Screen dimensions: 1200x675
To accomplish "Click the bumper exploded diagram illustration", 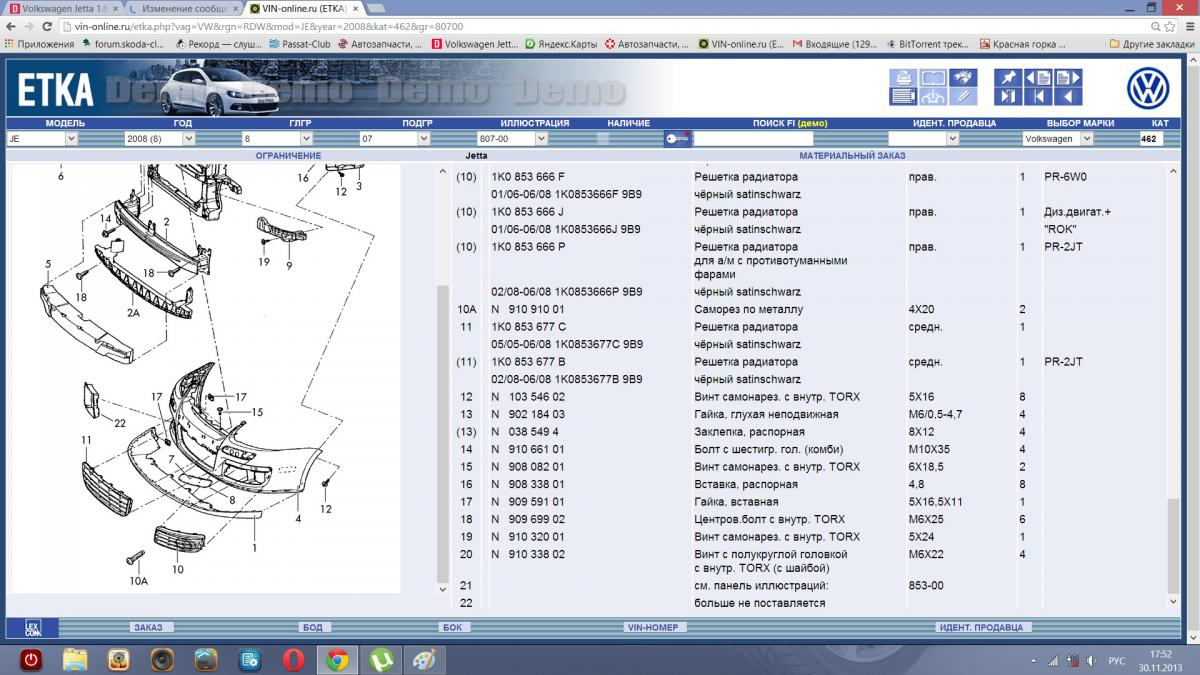I will tap(205, 378).
